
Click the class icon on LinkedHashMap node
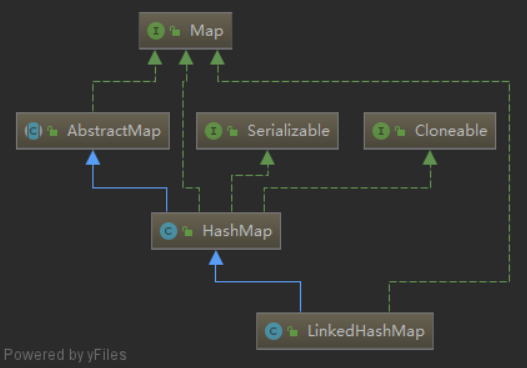click(x=274, y=331)
